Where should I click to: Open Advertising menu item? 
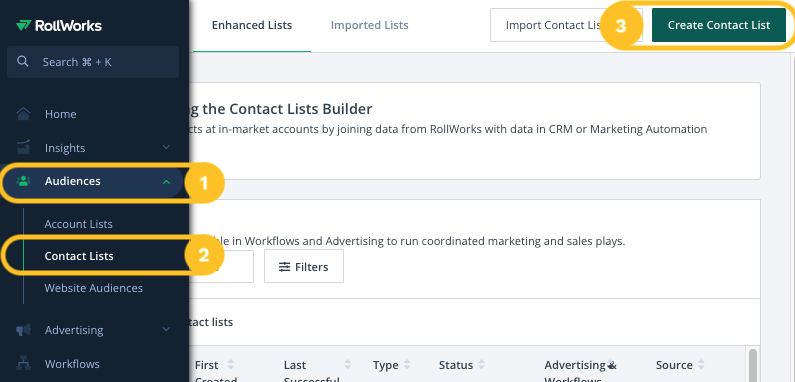coord(74,330)
